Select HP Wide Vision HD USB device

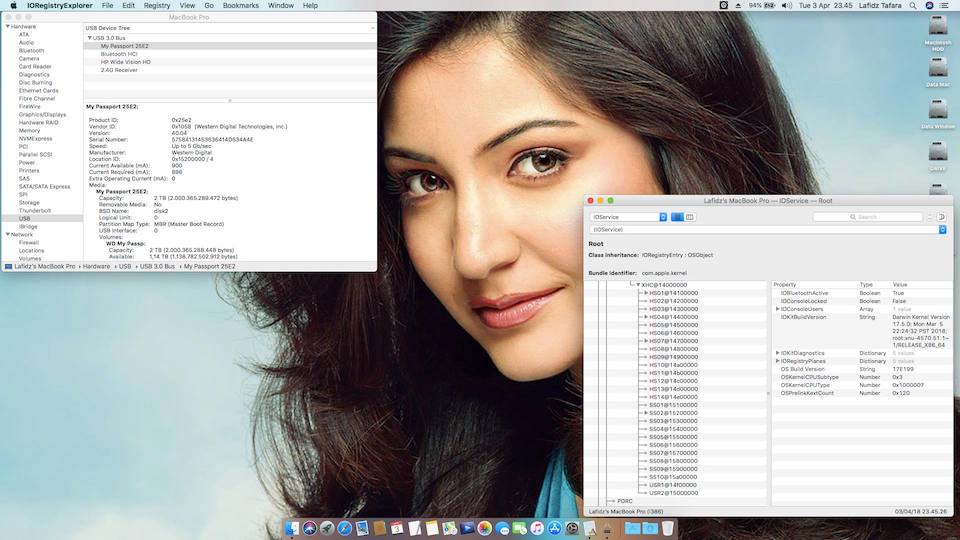point(125,62)
